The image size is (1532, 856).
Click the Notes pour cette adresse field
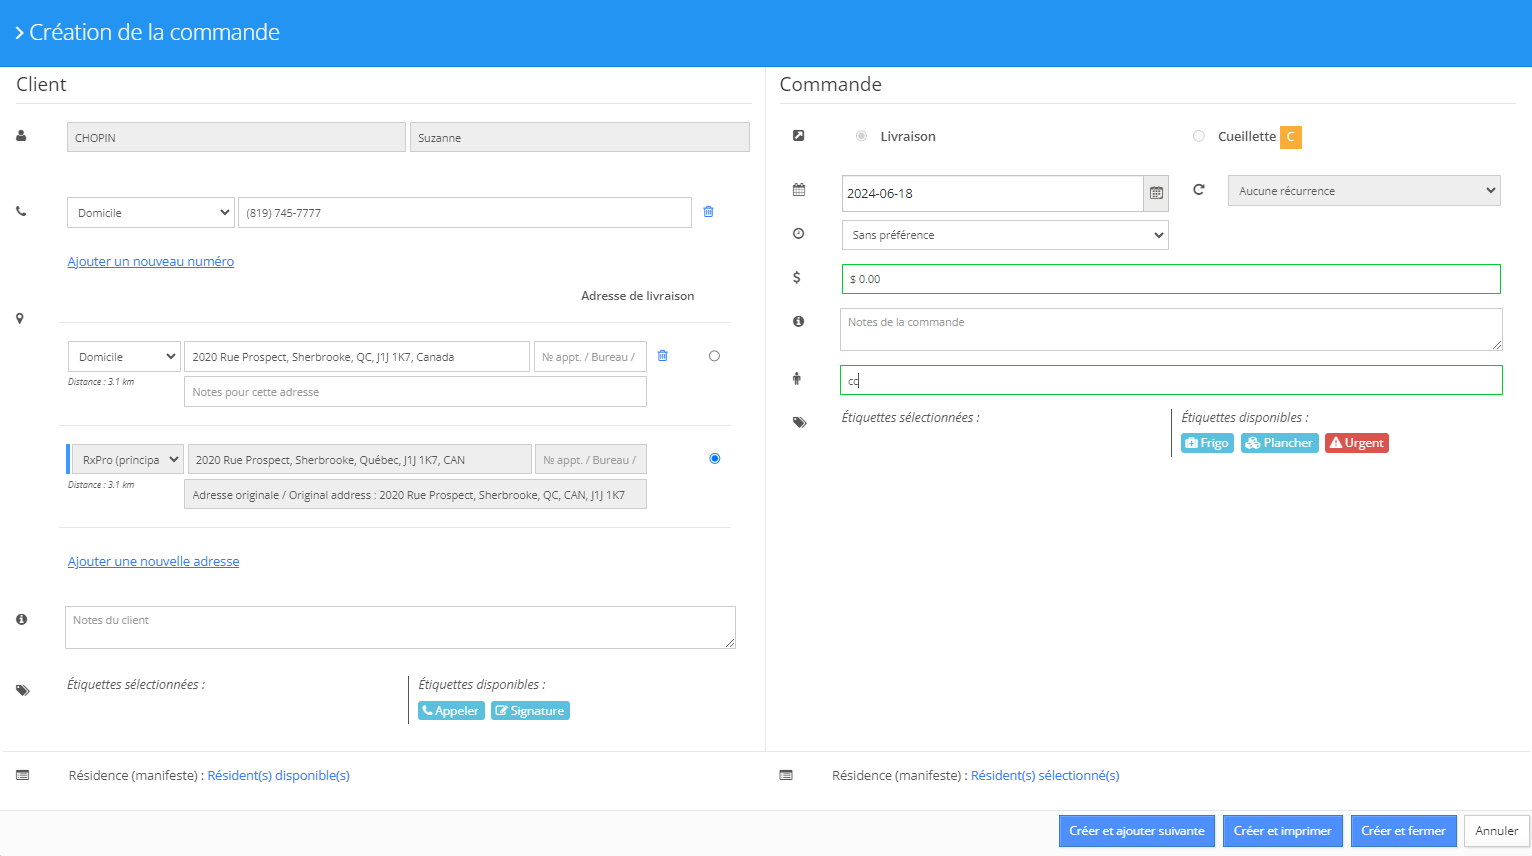pos(415,392)
